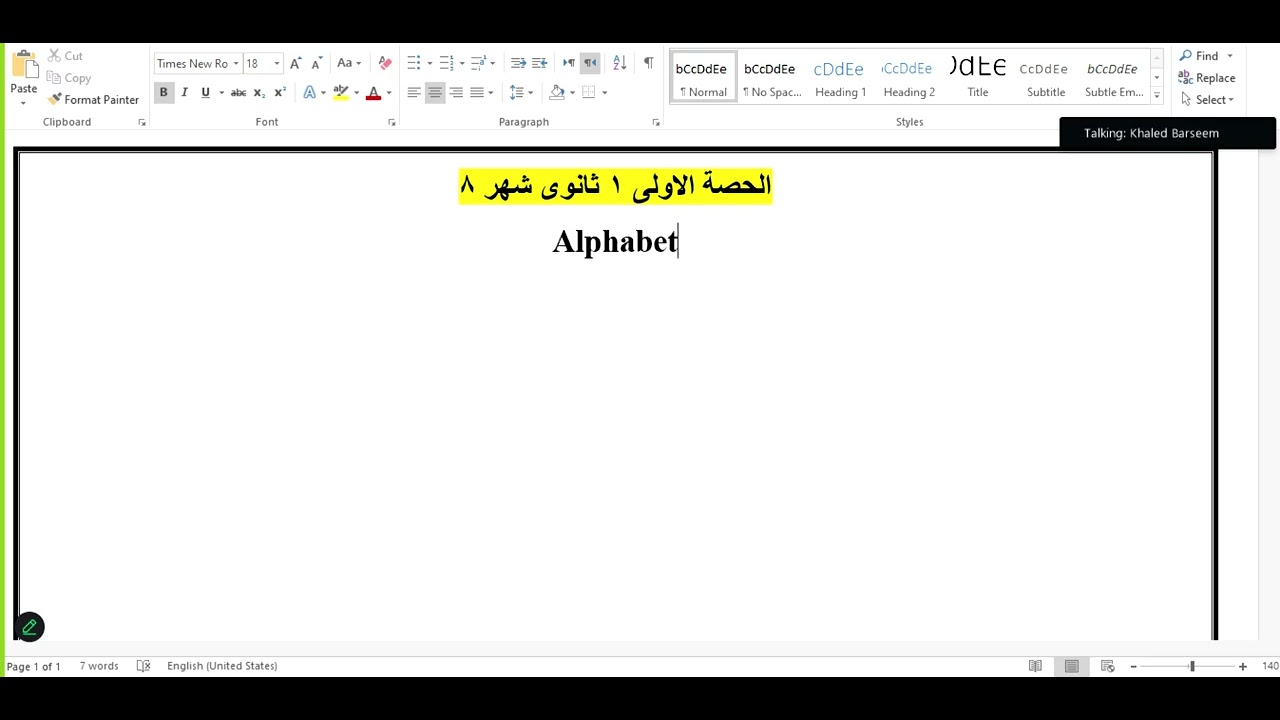Screen dimensions: 1280x720
Task: Apply the Normal style
Action: (703, 78)
